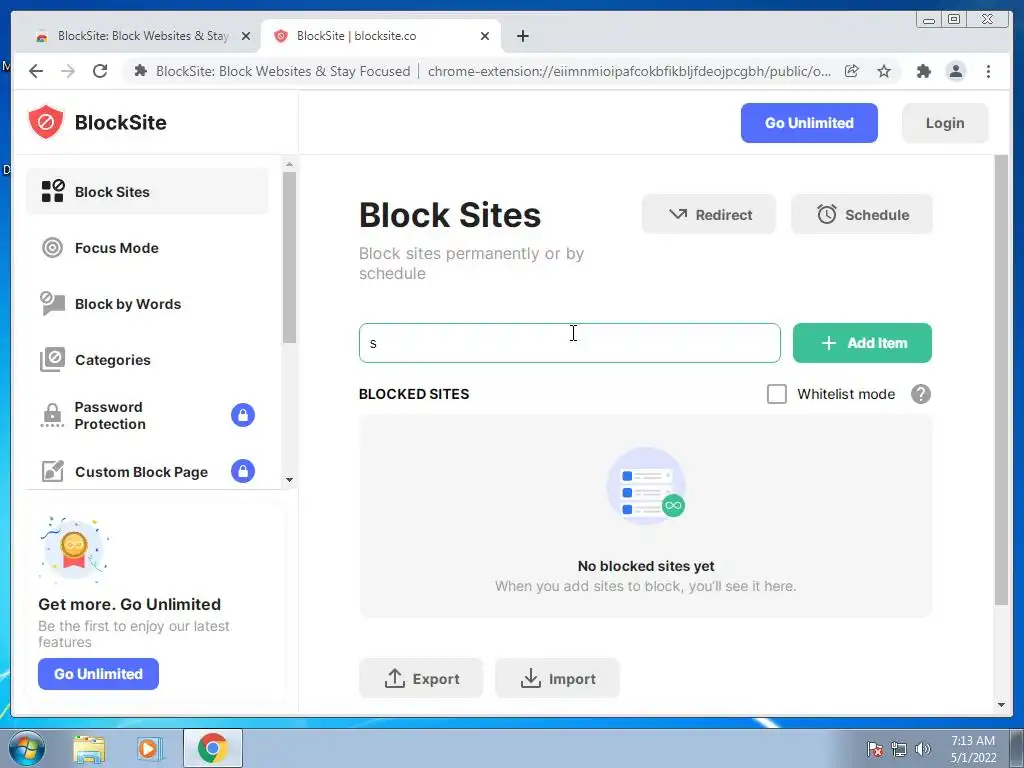Screen dimensions: 1024x768
Task: Close the blocksite.co tab
Action: click(x=485, y=36)
